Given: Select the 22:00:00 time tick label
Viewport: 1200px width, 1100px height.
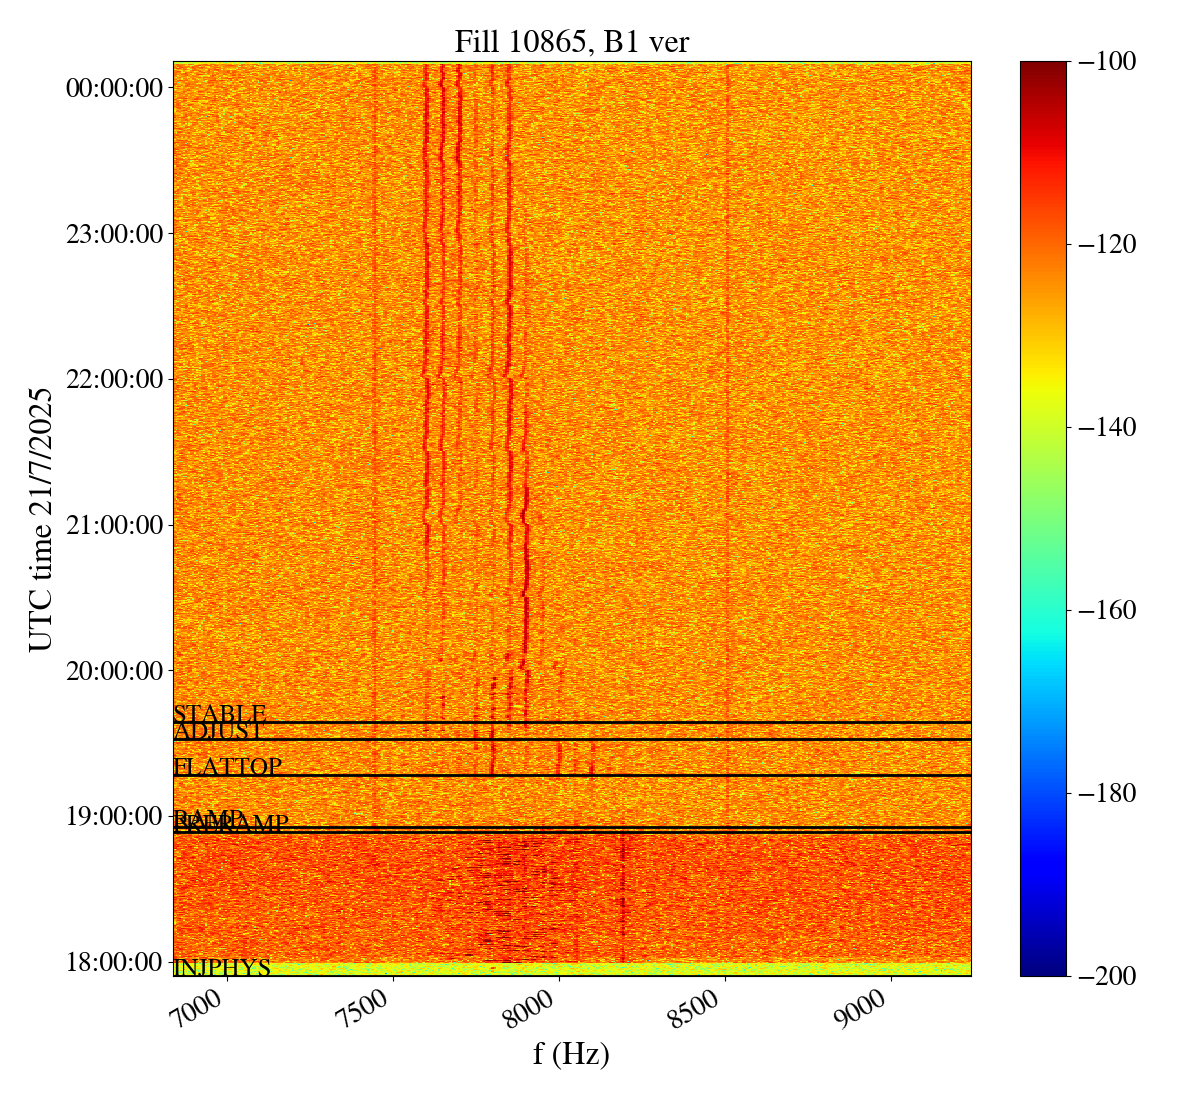Looking at the screenshot, I should (x=114, y=379).
